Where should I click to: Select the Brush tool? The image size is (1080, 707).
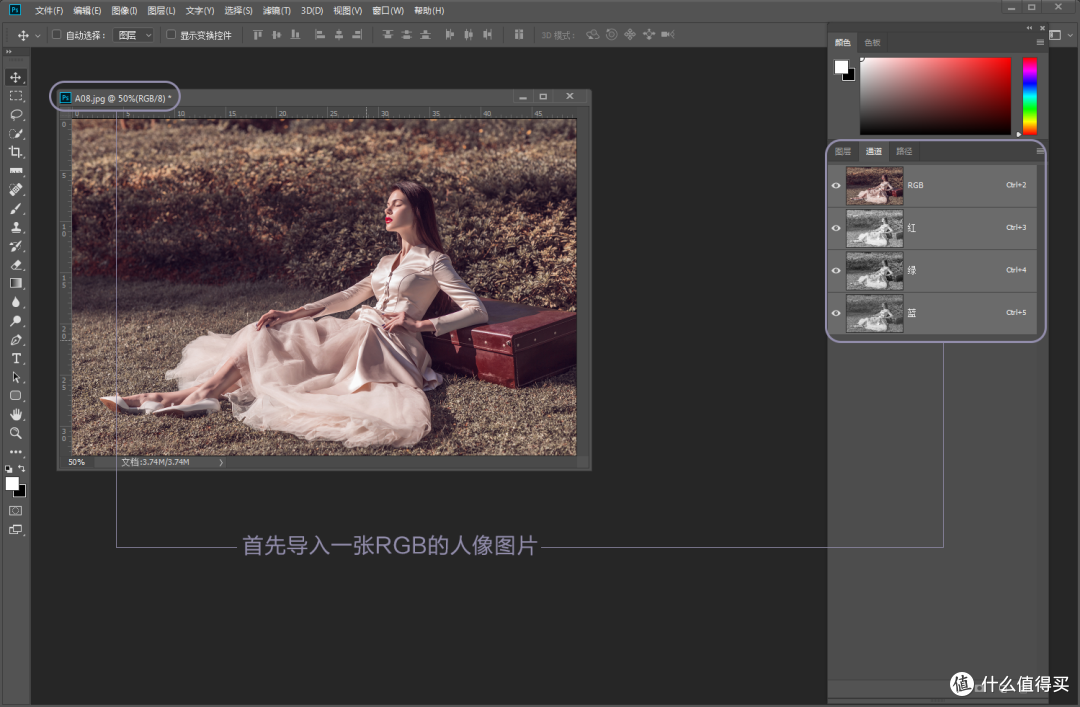pos(15,208)
